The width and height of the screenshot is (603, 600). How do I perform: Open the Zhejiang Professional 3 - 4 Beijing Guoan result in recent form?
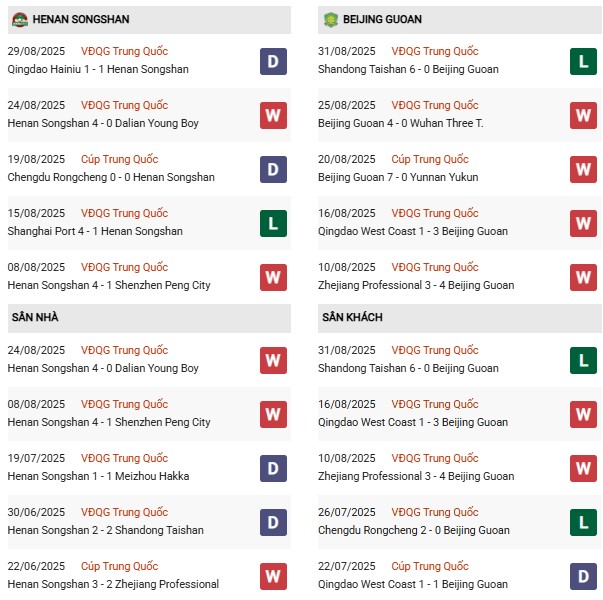pyautogui.click(x=416, y=285)
